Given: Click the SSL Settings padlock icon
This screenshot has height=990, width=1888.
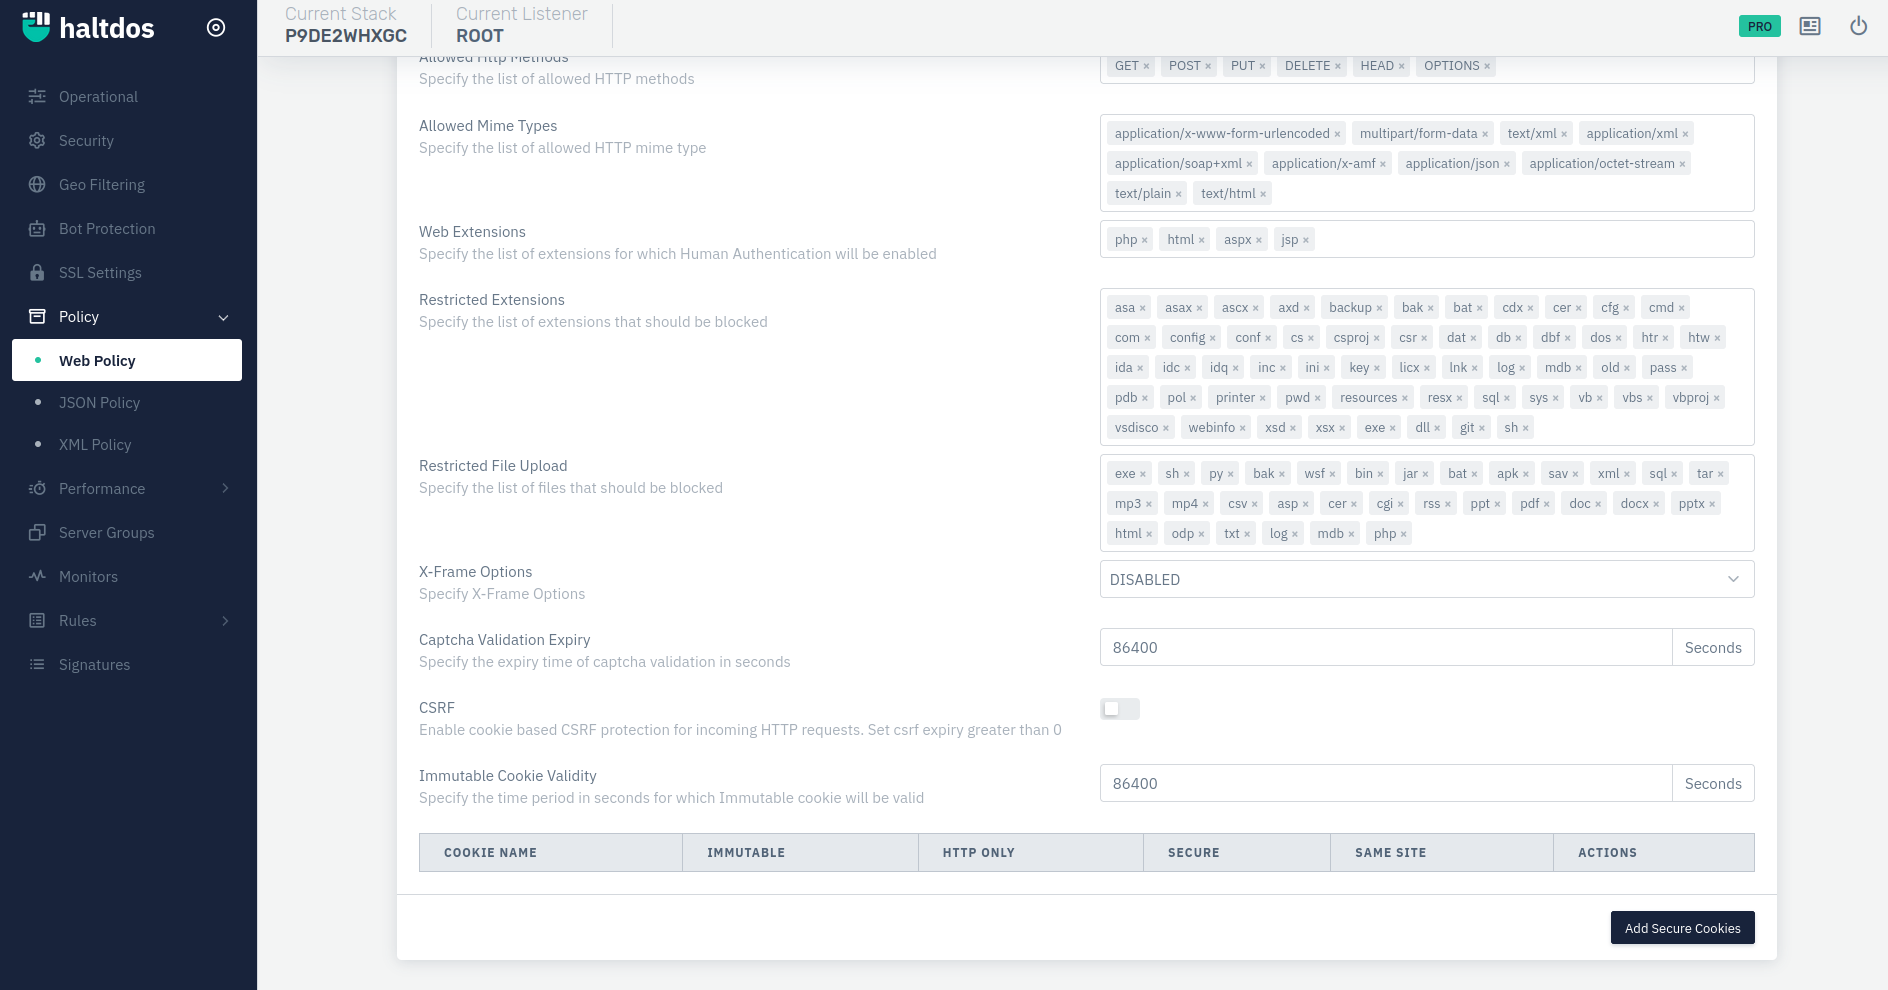Looking at the screenshot, I should (37, 273).
